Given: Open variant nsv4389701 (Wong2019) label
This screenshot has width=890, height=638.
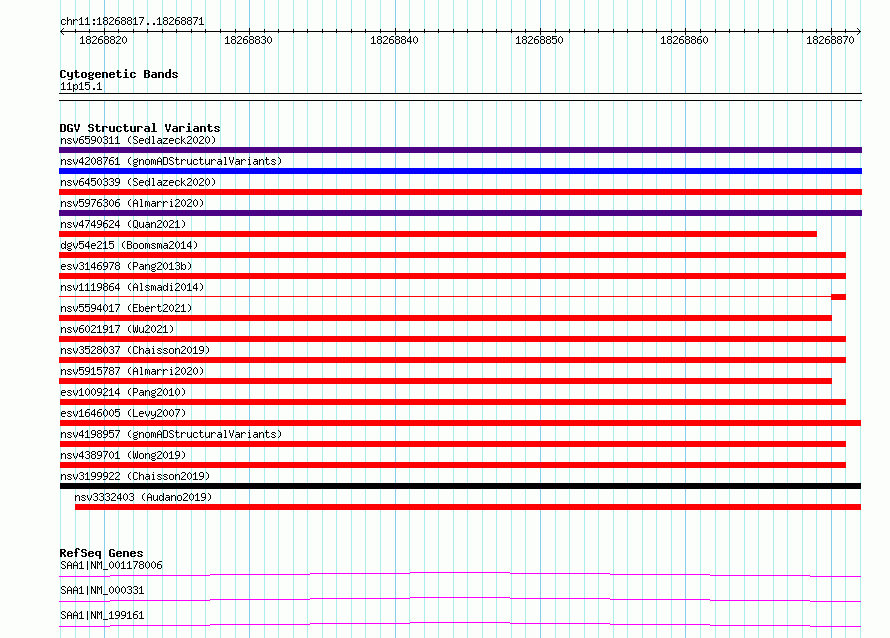Looking at the screenshot, I should click(123, 455).
